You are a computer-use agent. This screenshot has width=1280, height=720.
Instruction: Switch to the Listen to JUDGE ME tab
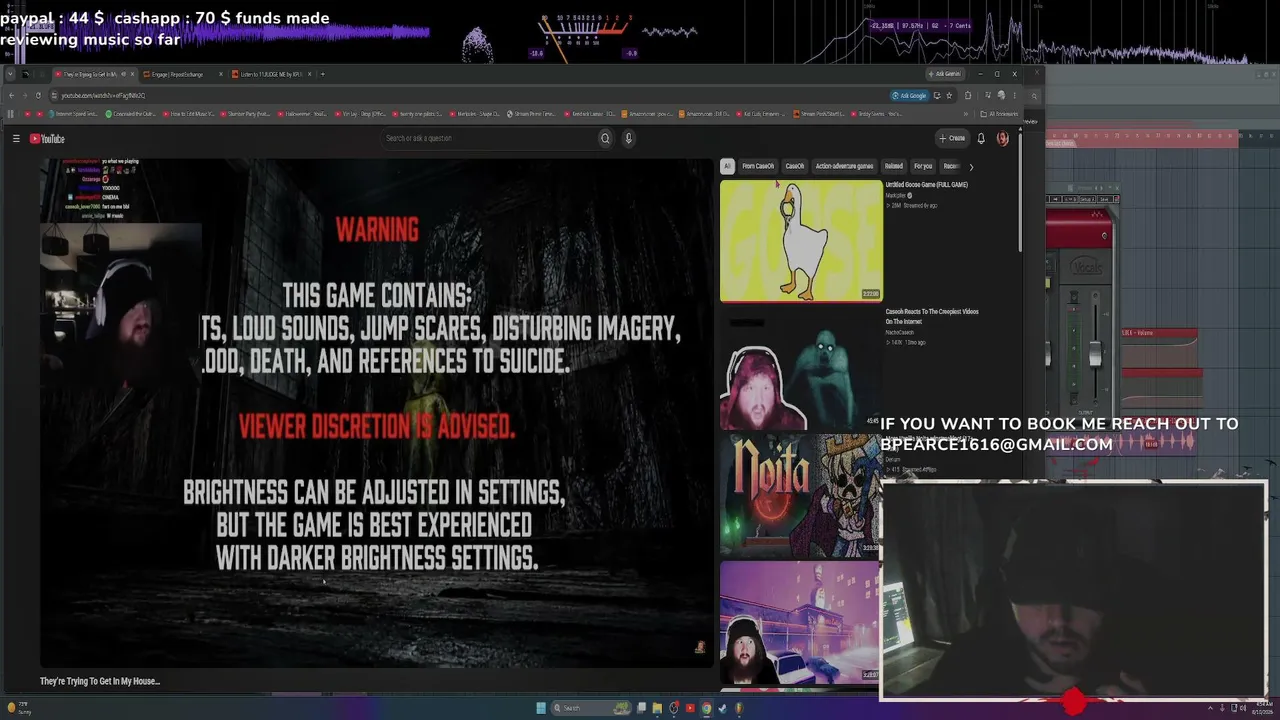click(x=270, y=74)
